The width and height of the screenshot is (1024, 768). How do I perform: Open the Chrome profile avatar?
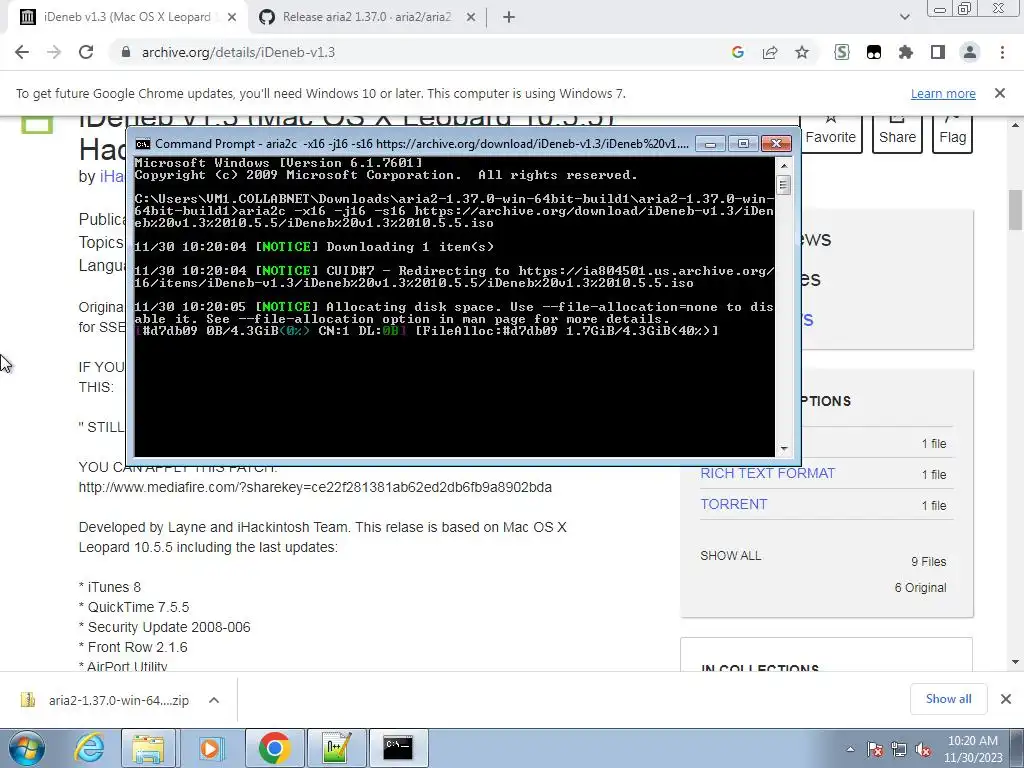970,52
